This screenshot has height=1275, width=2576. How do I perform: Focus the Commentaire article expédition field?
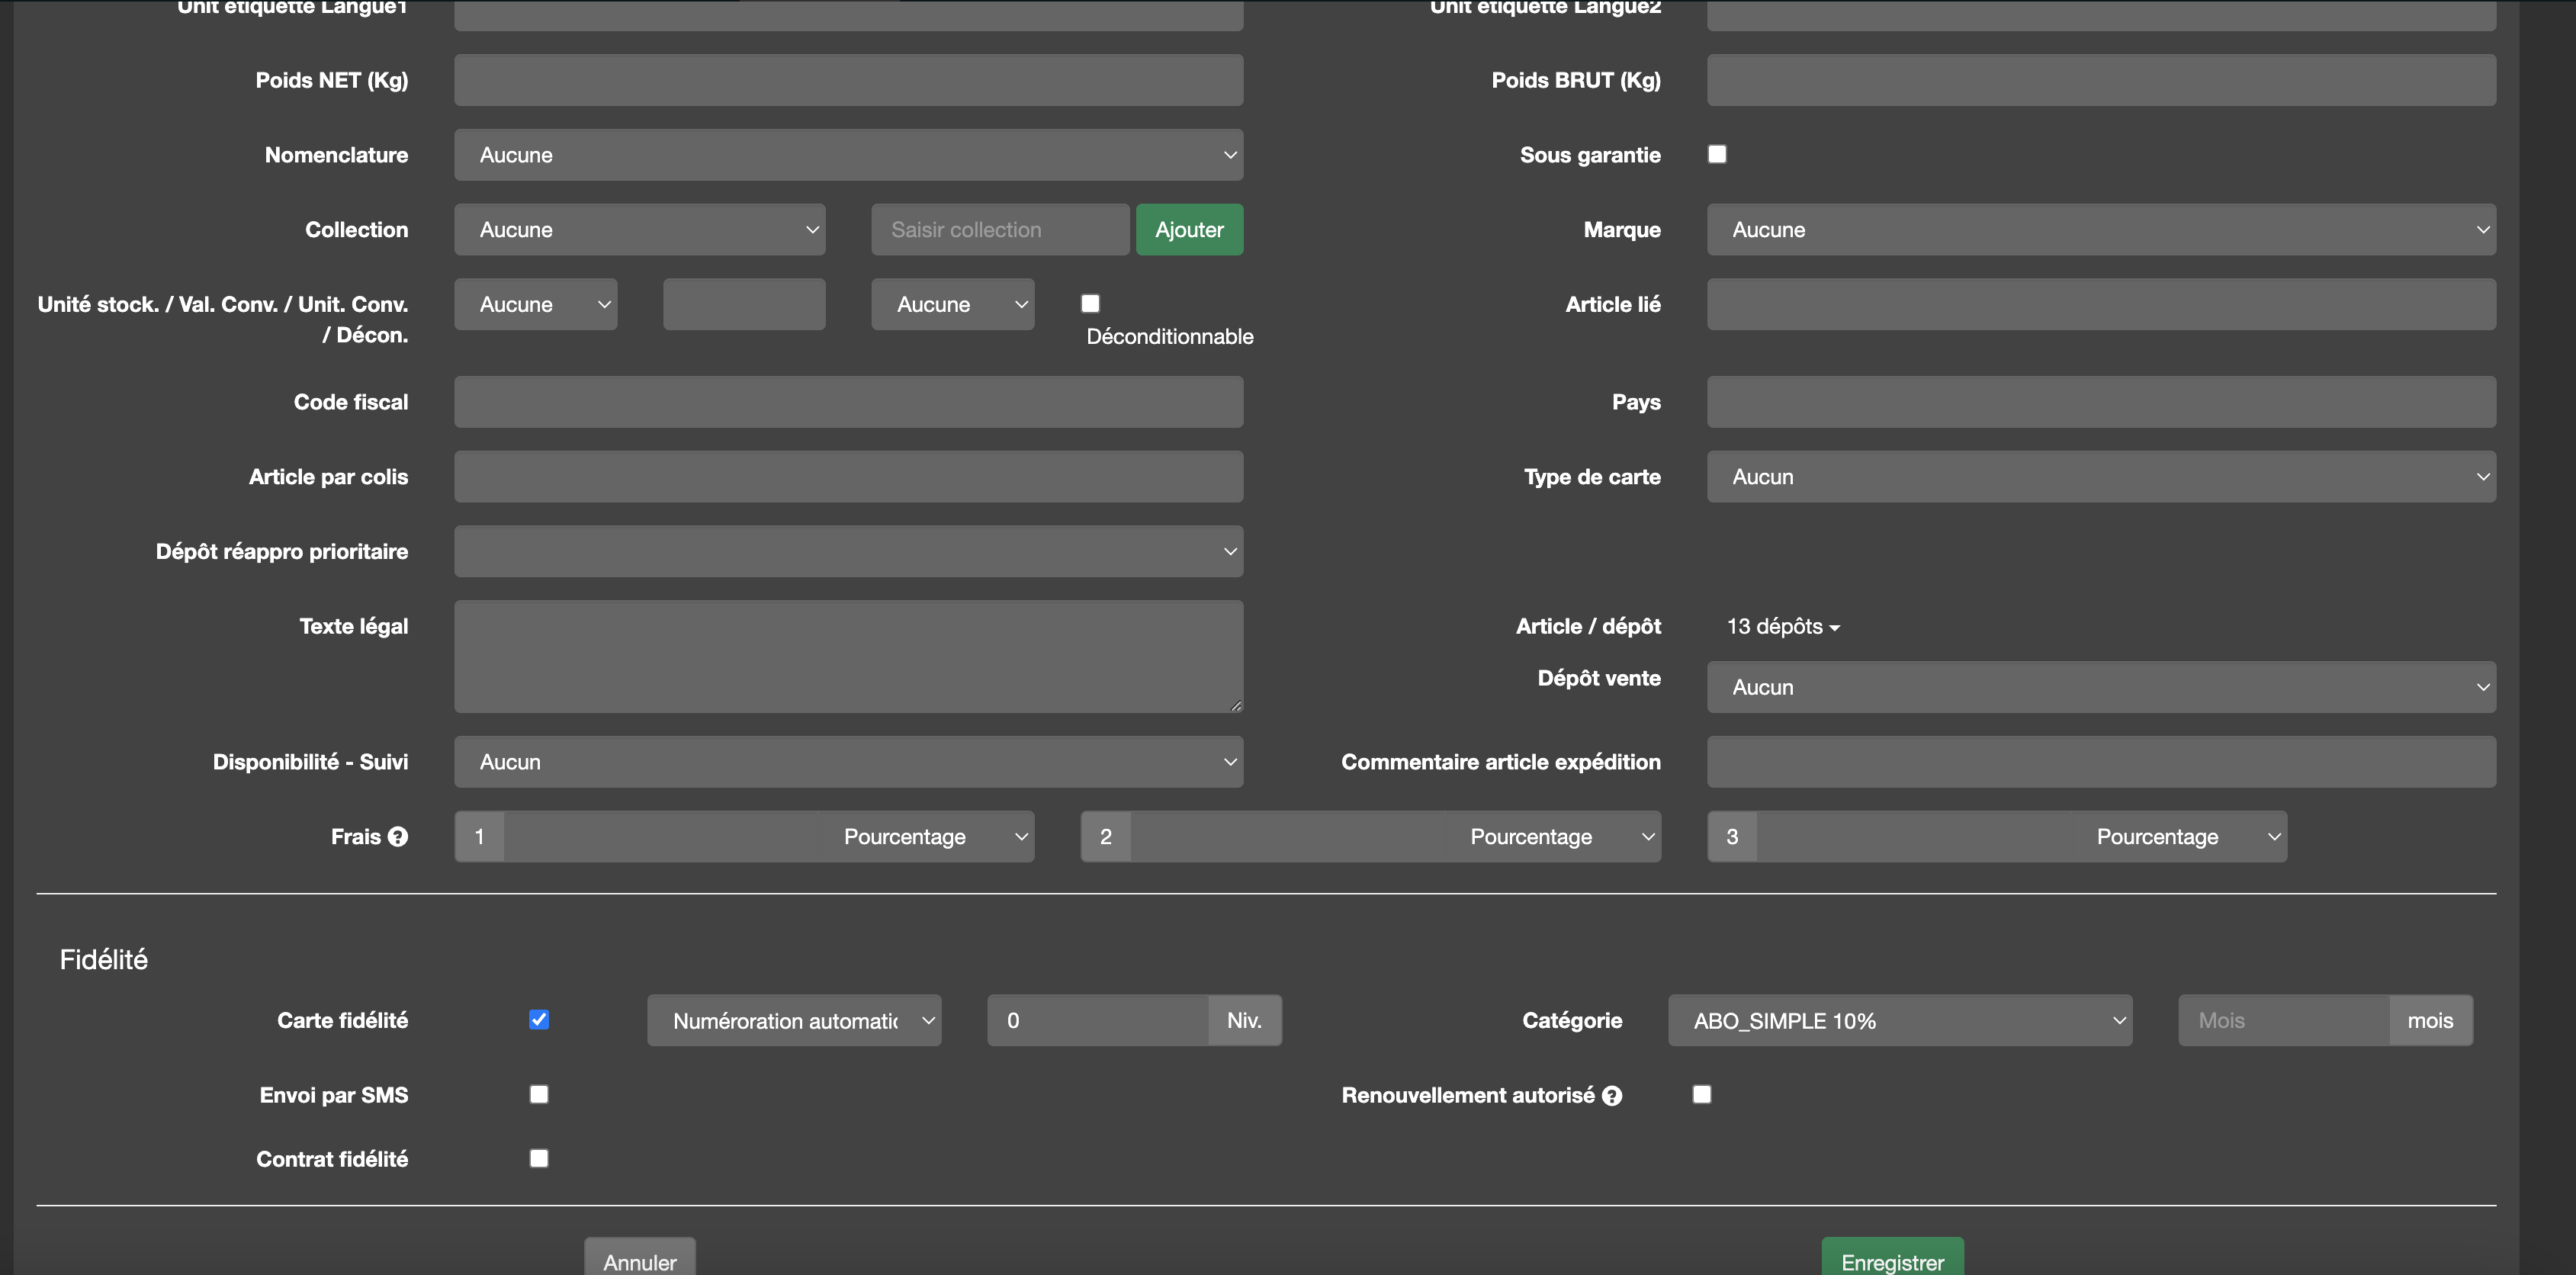2101,762
